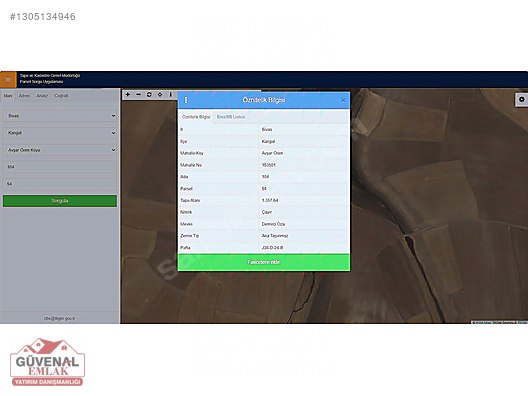Open the orange hamburger menu
The height and width of the screenshot is (396, 528).
tap(8, 80)
